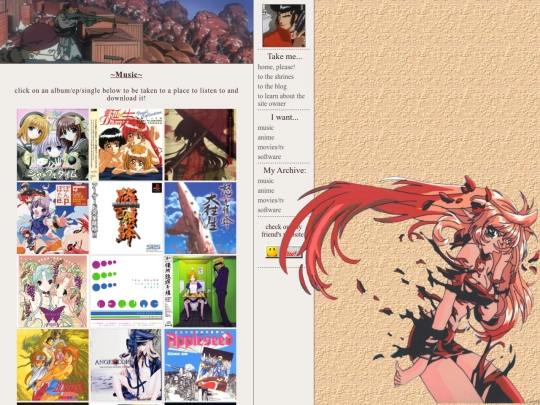540x405 pixels.
Task: Click 'anime' under I want...
Action: pos(266,137)
